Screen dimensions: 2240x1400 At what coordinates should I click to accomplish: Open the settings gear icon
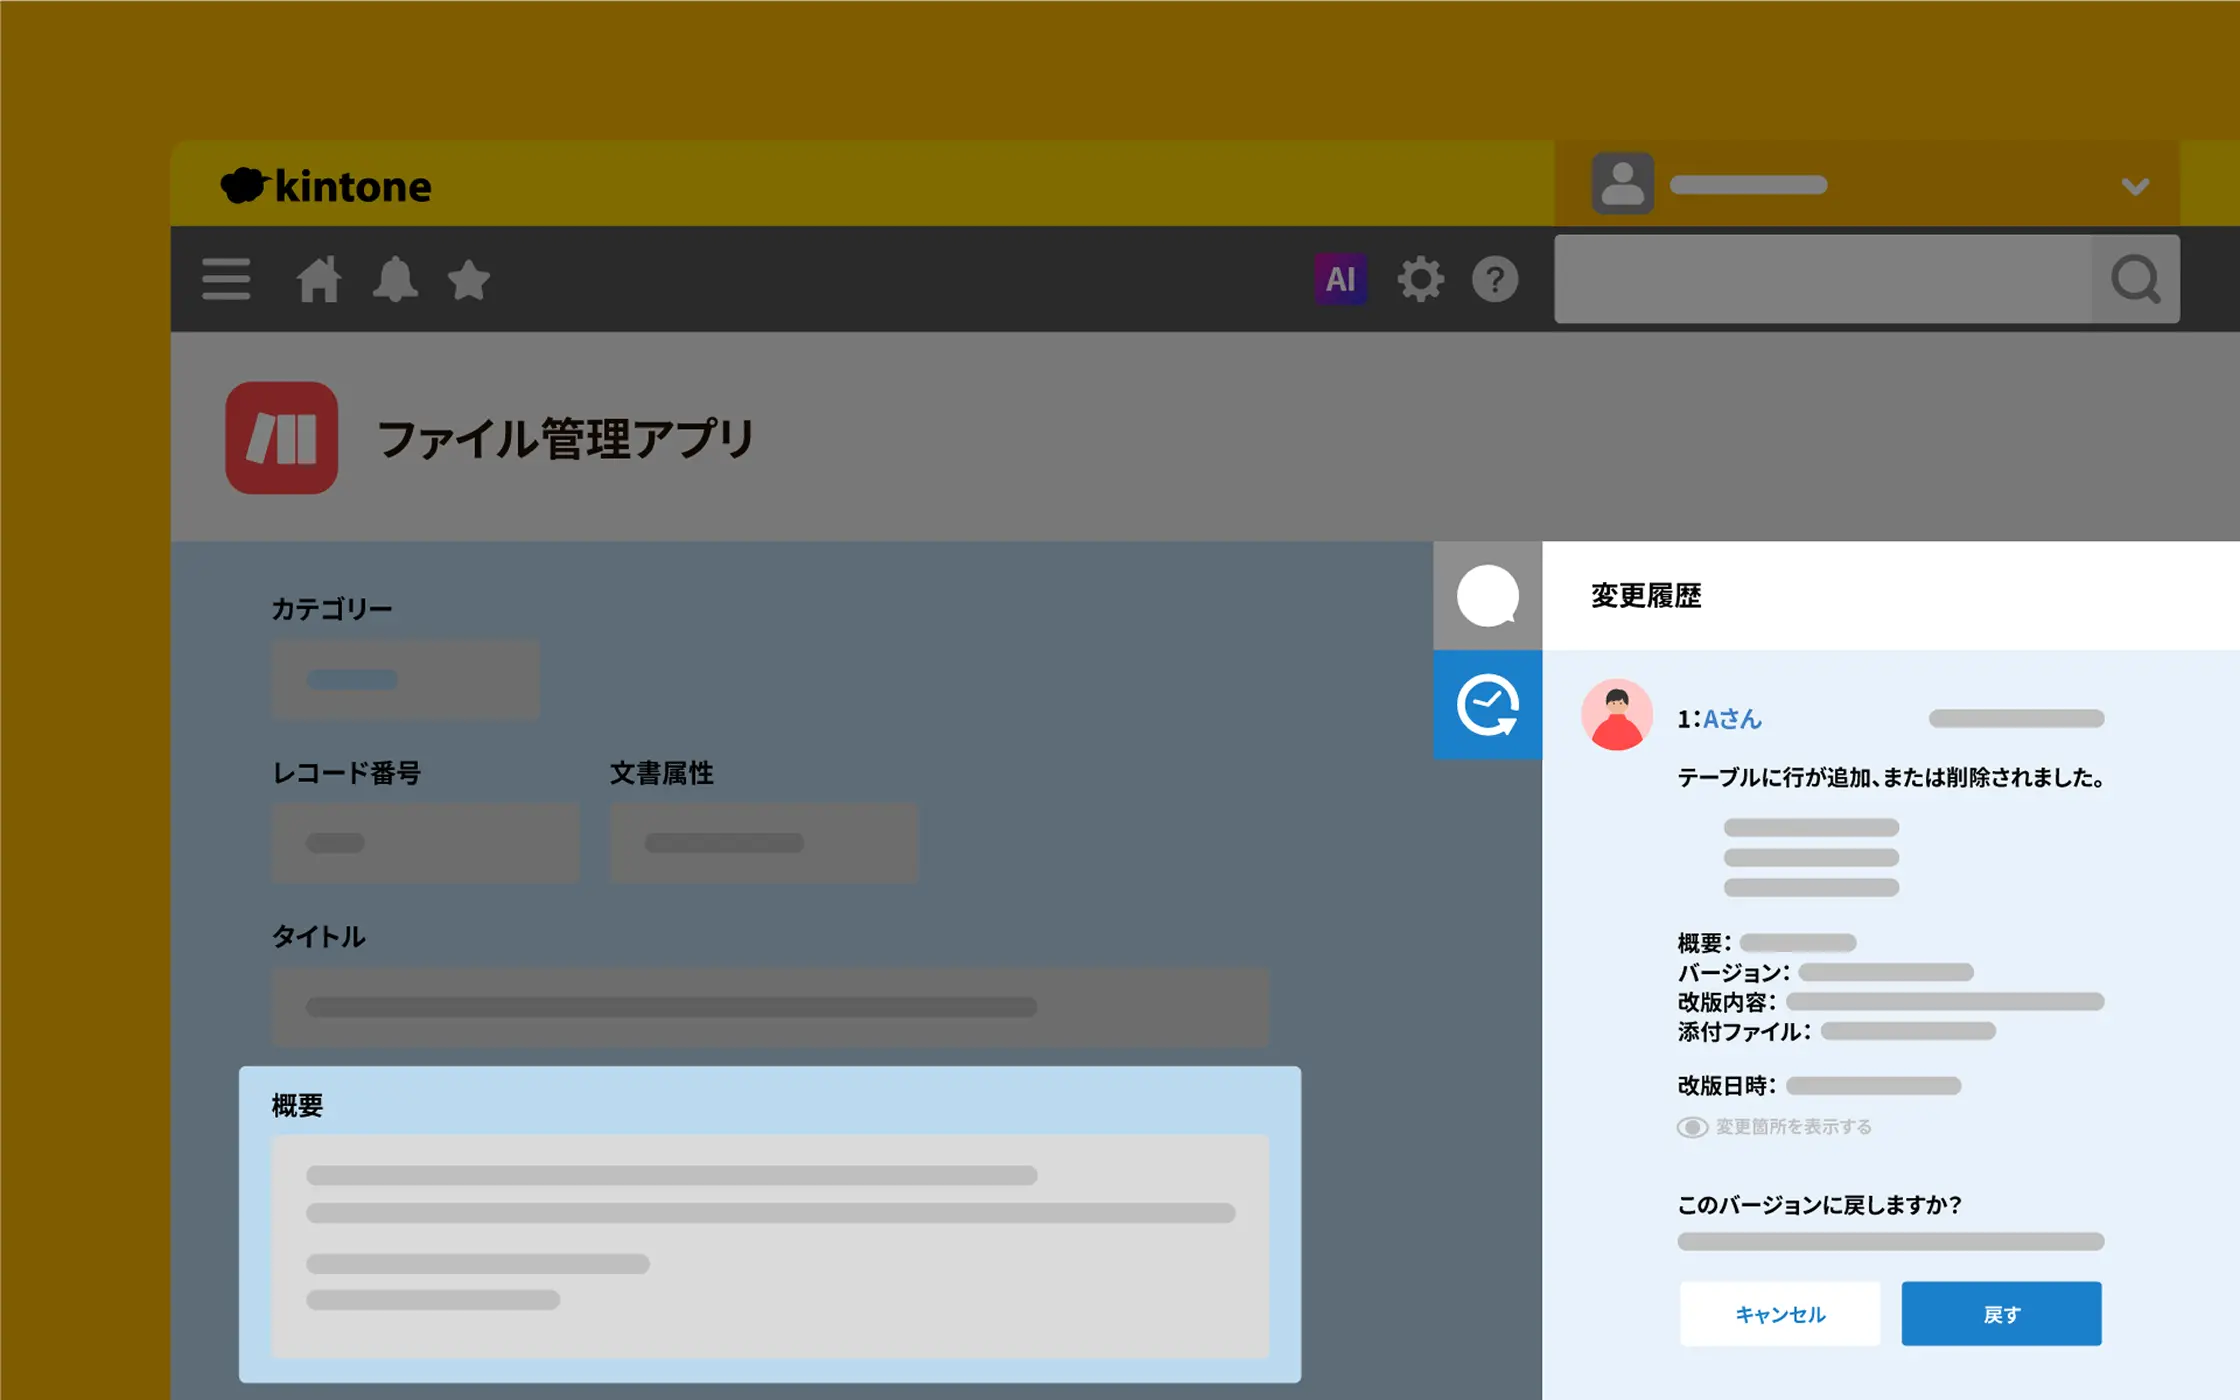pyautogui.click(x=1420, y=279)
